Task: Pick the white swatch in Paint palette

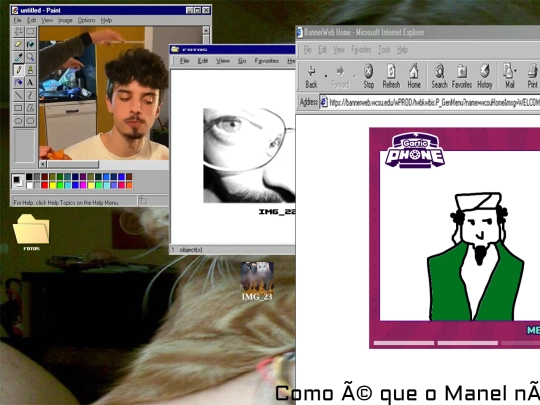Action: 29,185
